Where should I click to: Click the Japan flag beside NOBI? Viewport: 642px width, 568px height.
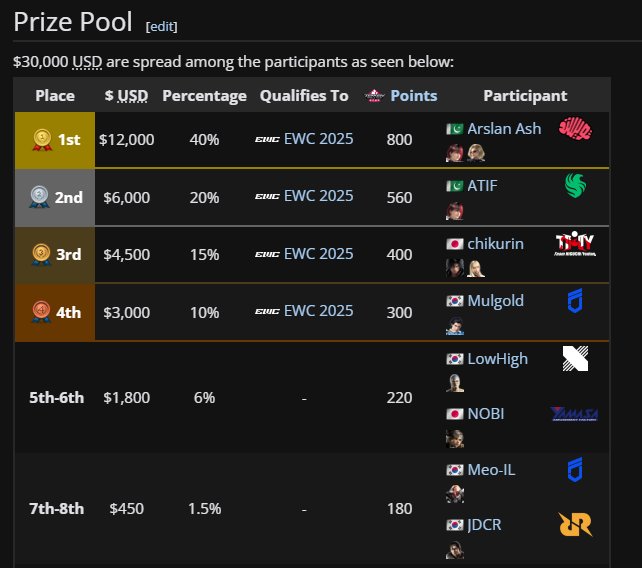tap(454, 414)
